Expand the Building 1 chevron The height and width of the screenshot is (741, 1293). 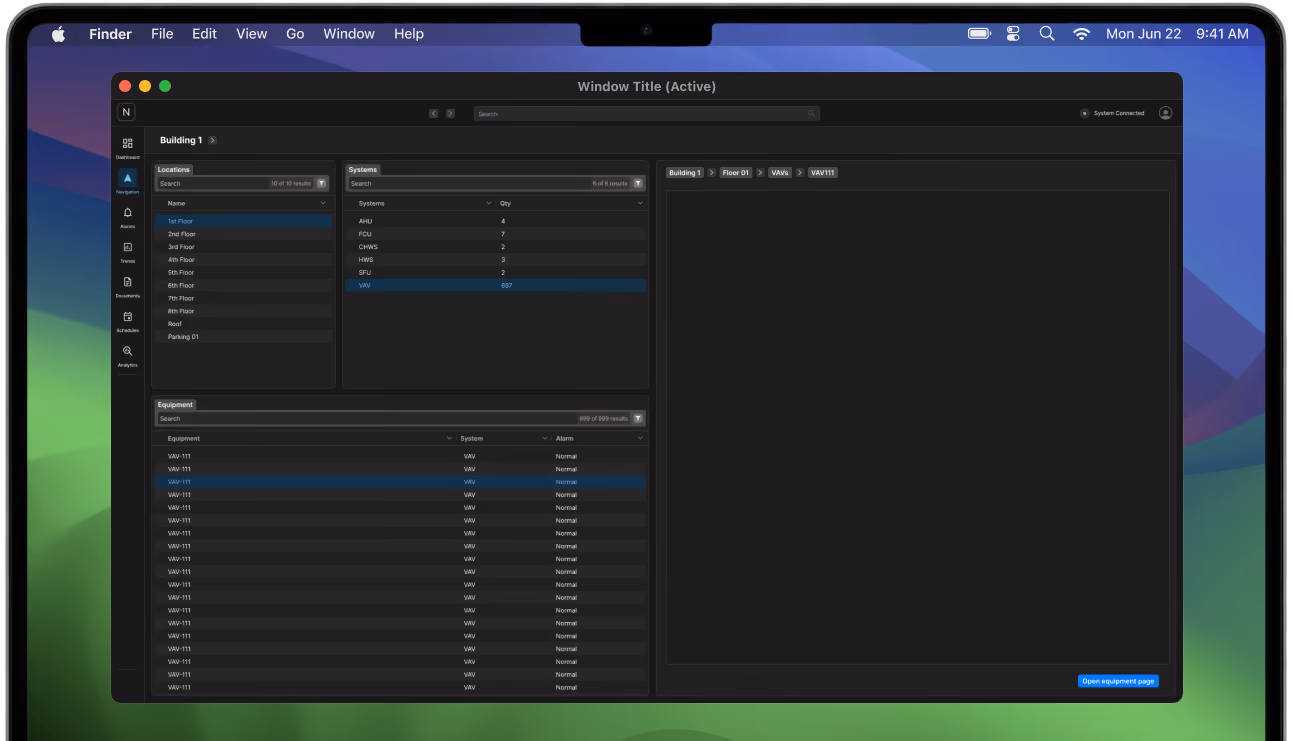click(213, 140)
